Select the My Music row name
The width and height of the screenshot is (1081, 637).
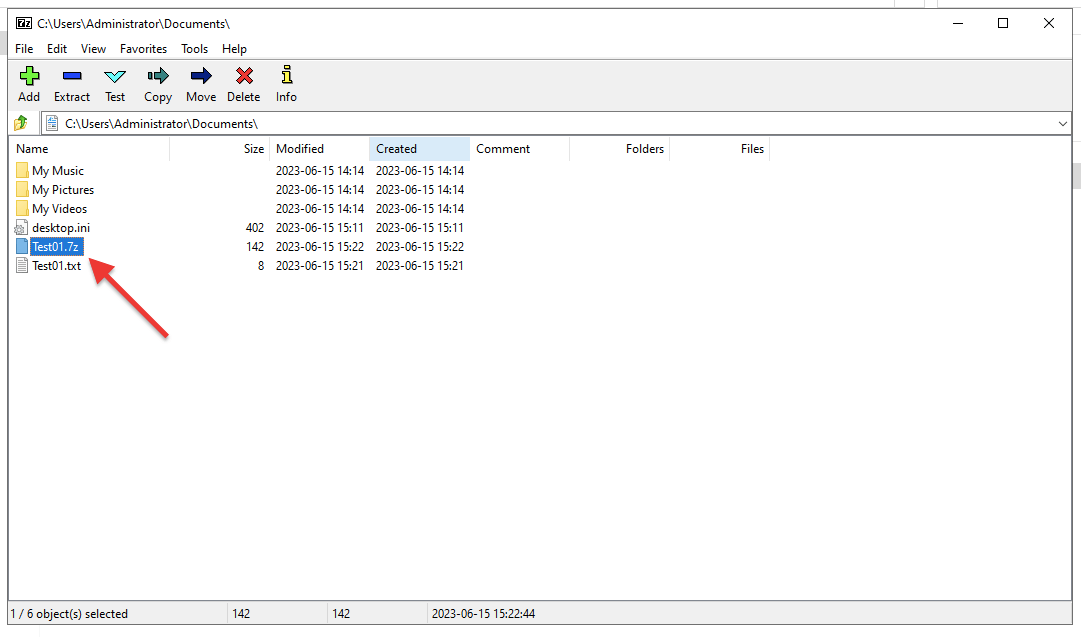pyautogui.click(x=58, y=170)
